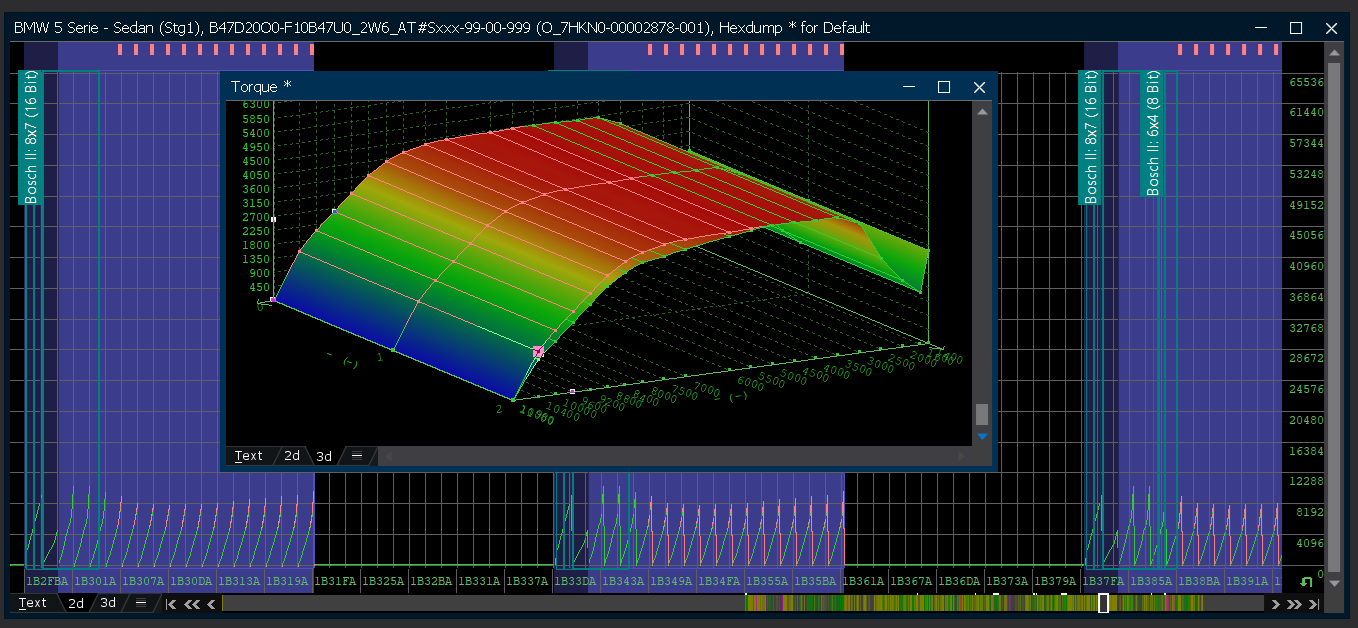The image size is (1358, 628).
Task: Step right with single arrow in hexdump
Action: (1276, 604)
